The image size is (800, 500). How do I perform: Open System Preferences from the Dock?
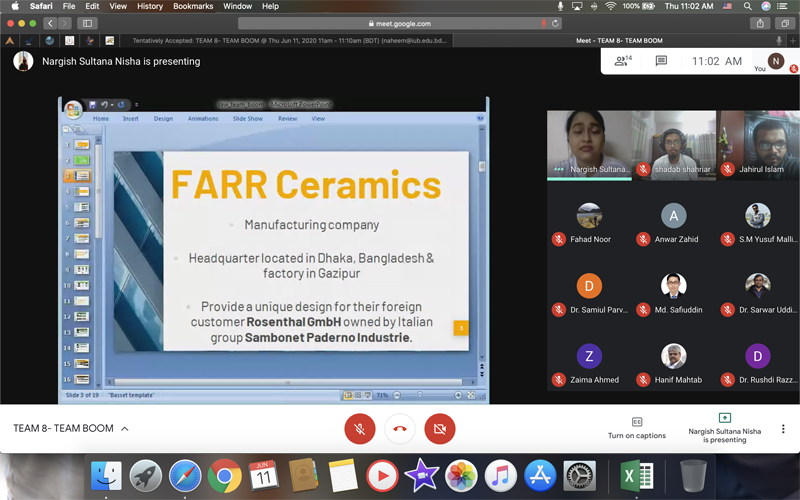(x=580, y=476)
